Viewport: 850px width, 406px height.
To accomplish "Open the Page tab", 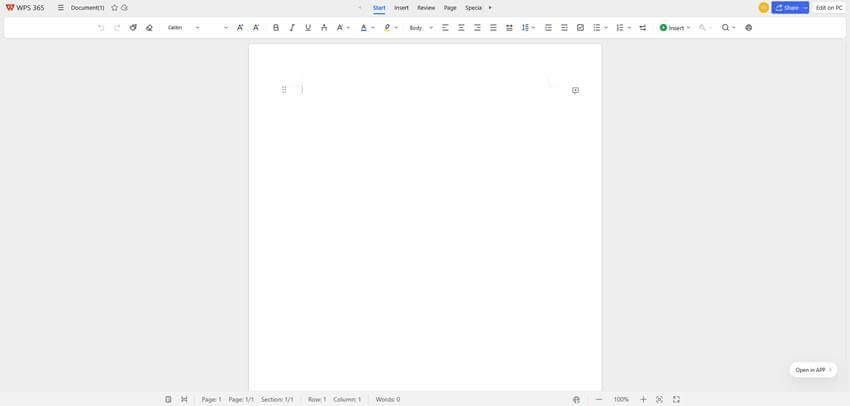I will pos(450,8).
